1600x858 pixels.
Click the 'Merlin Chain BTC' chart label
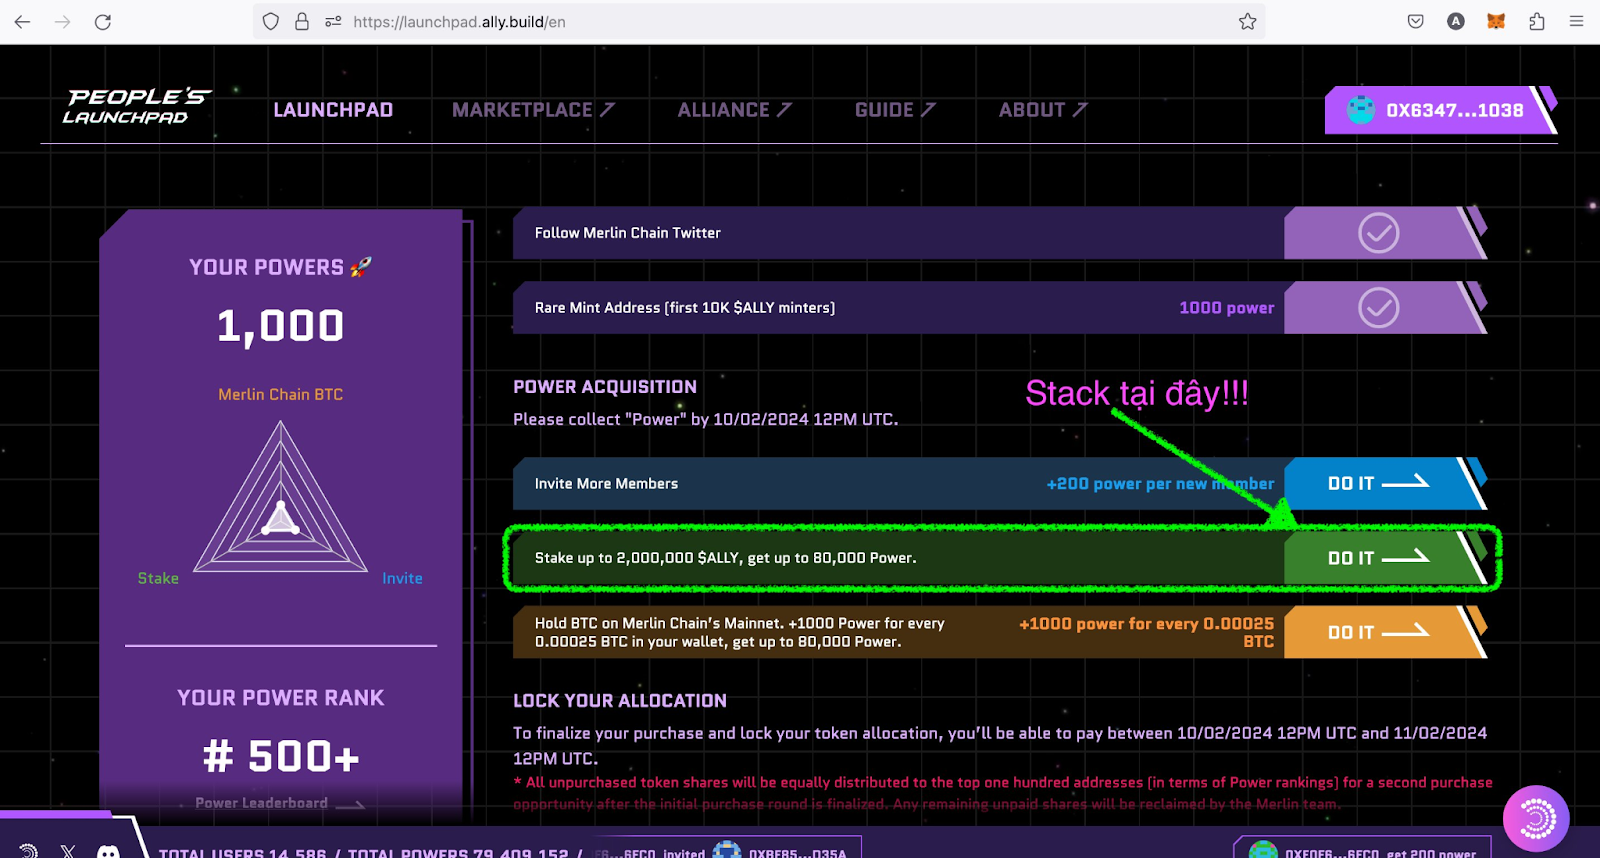pyautogui.click(x=281, y=395)
